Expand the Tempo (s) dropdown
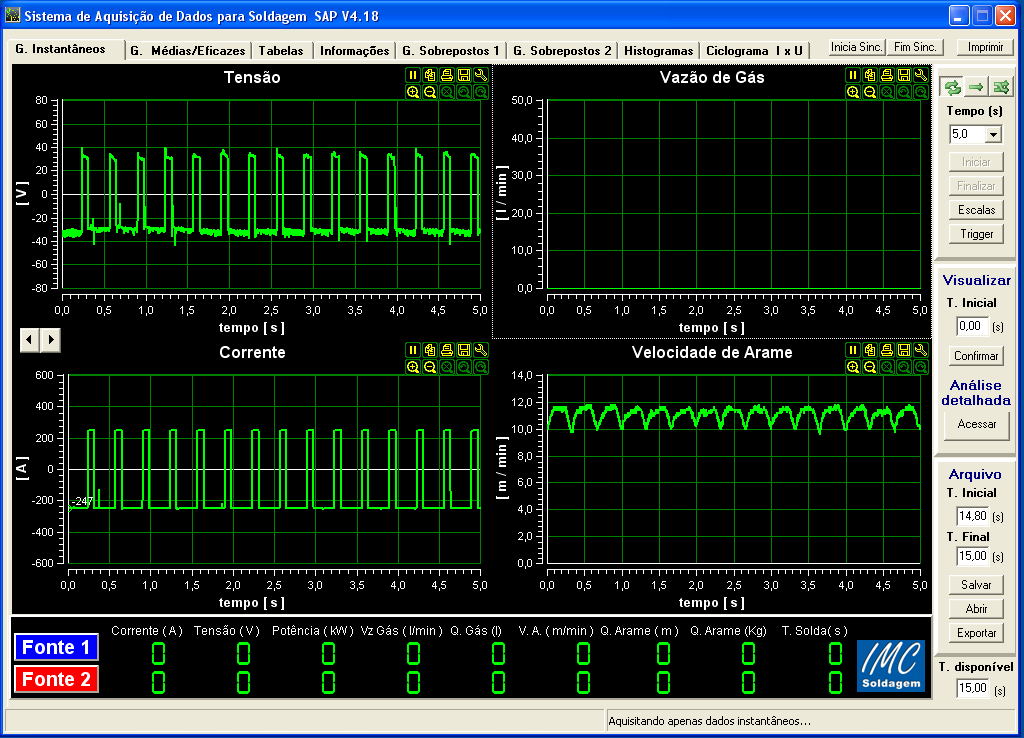Screen dimensions: 1024x738 point(993,134)
